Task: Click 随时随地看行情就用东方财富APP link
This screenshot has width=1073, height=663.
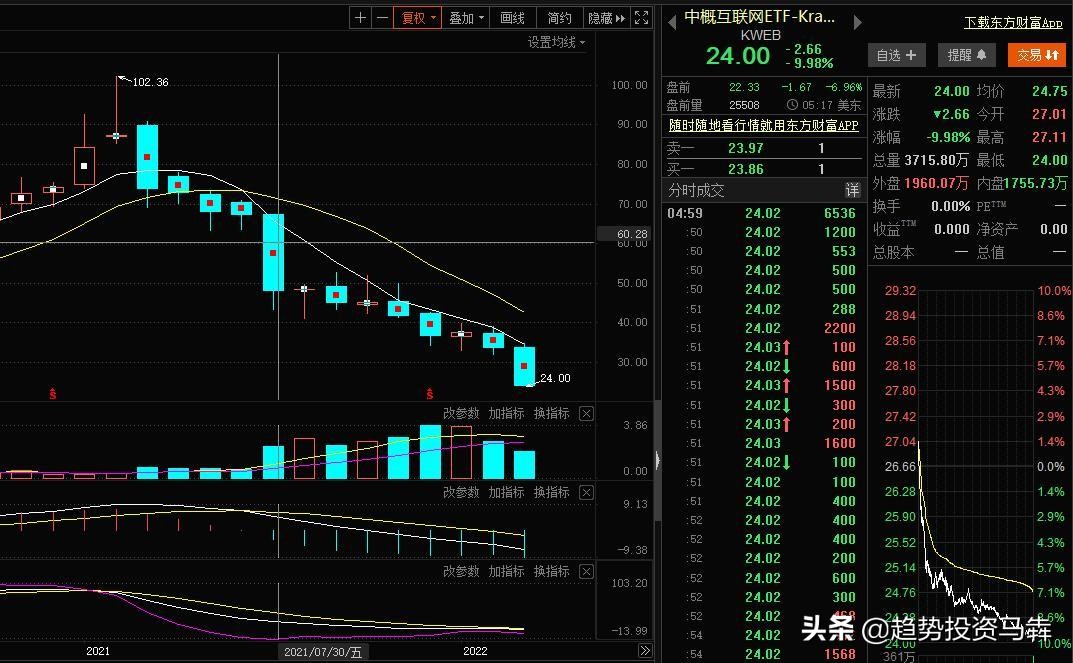Action: click(x=763, y=125)
